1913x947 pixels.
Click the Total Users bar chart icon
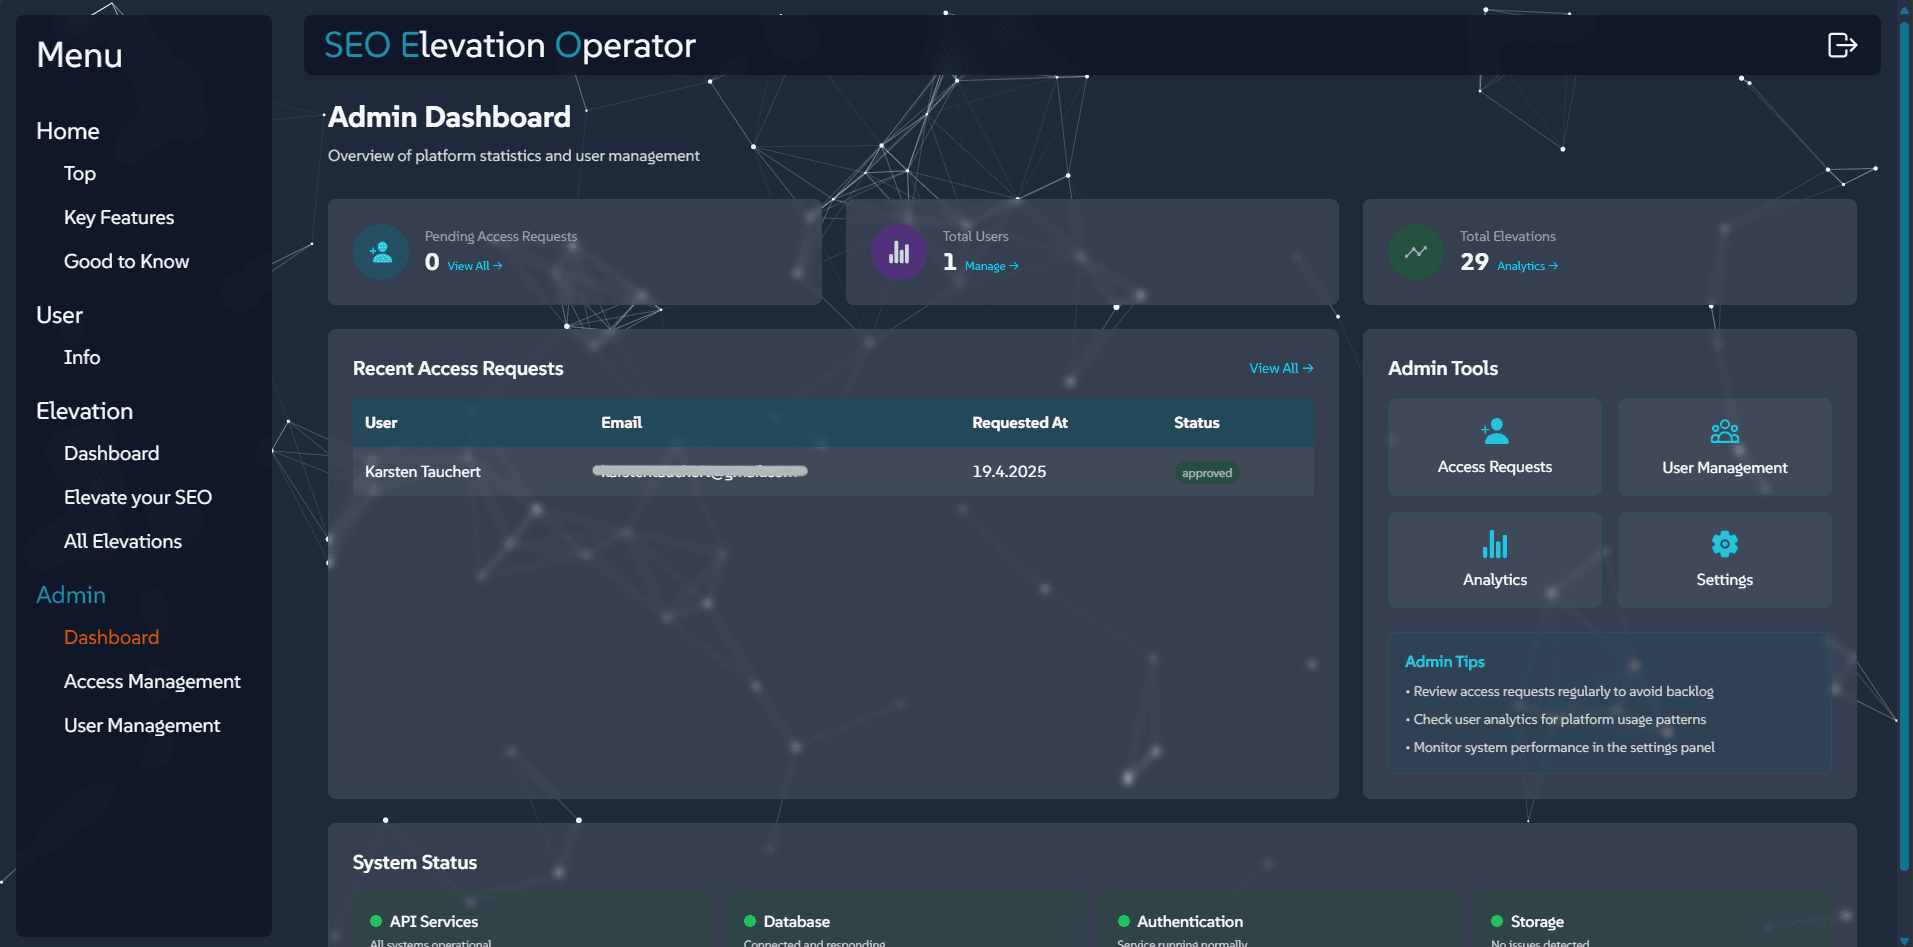pyautogui.click(x=898, y=252)
